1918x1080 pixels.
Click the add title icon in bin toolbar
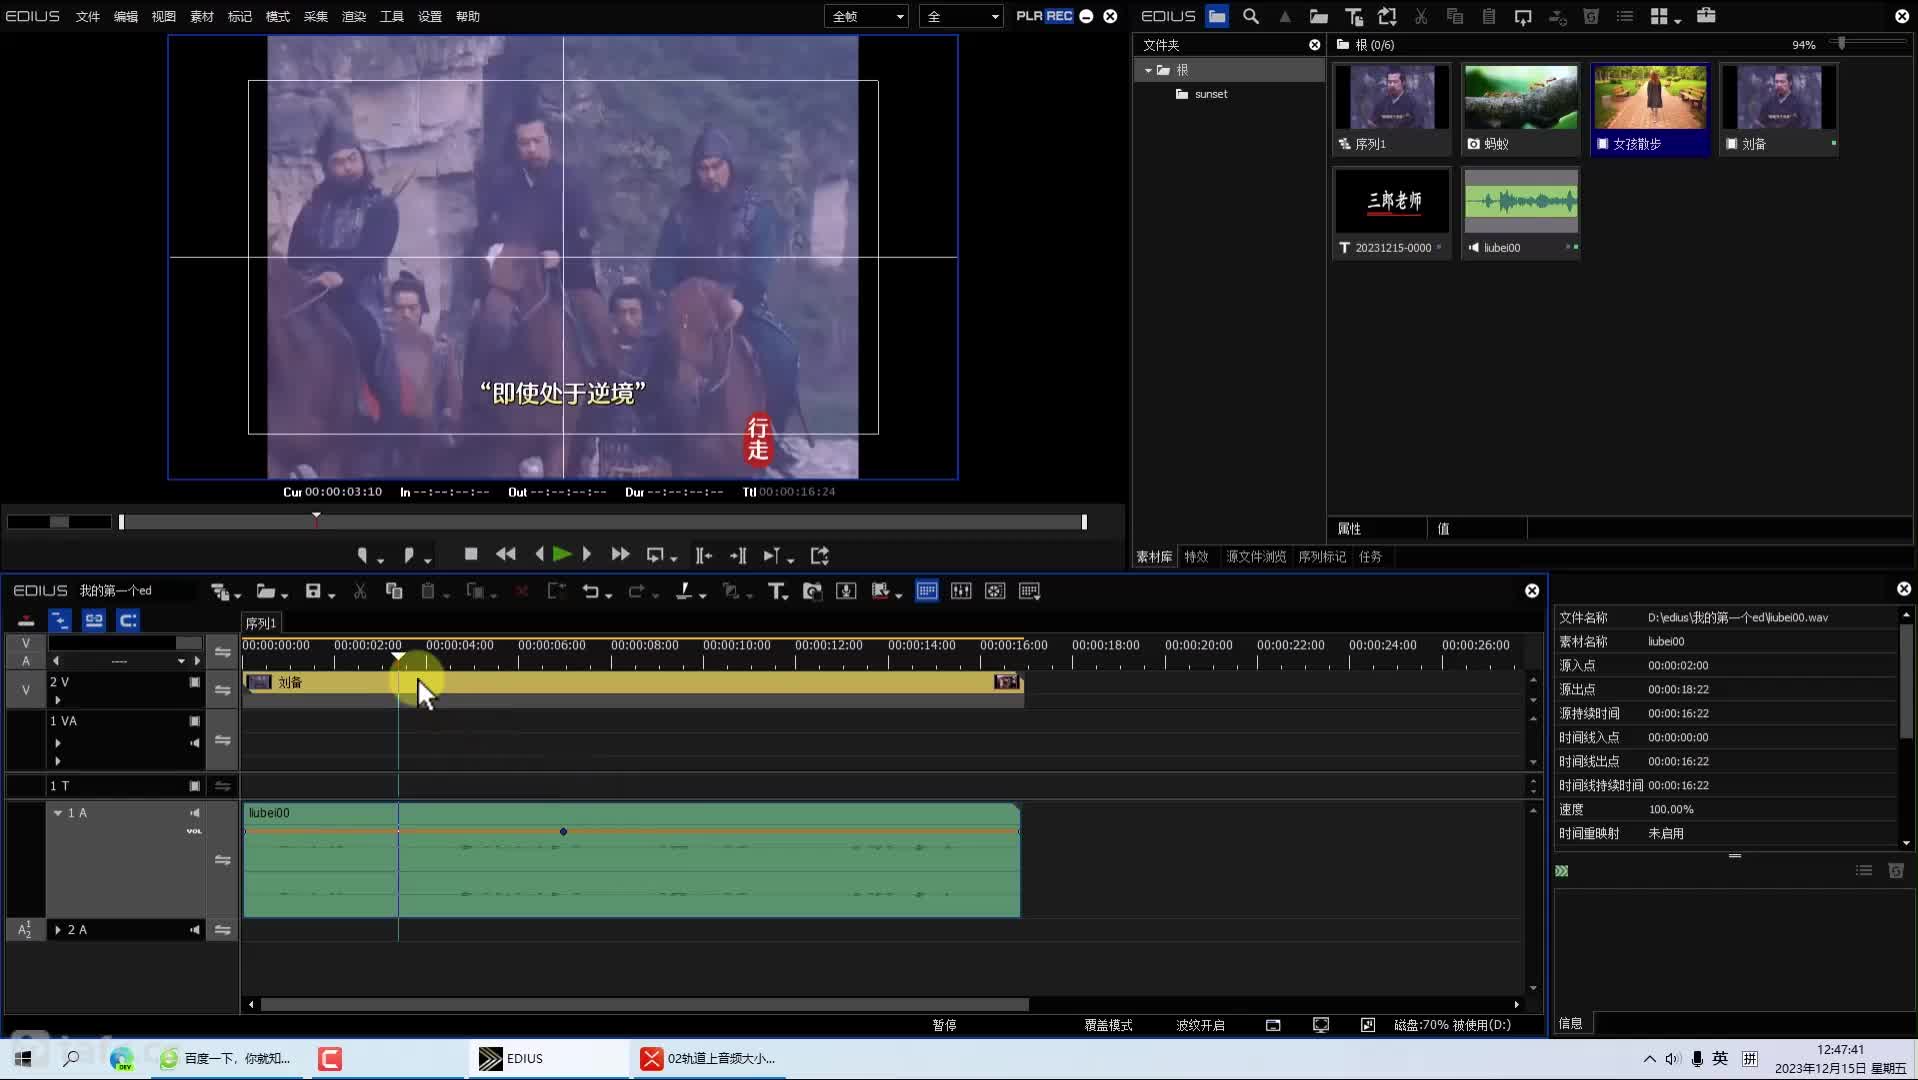1353,16
